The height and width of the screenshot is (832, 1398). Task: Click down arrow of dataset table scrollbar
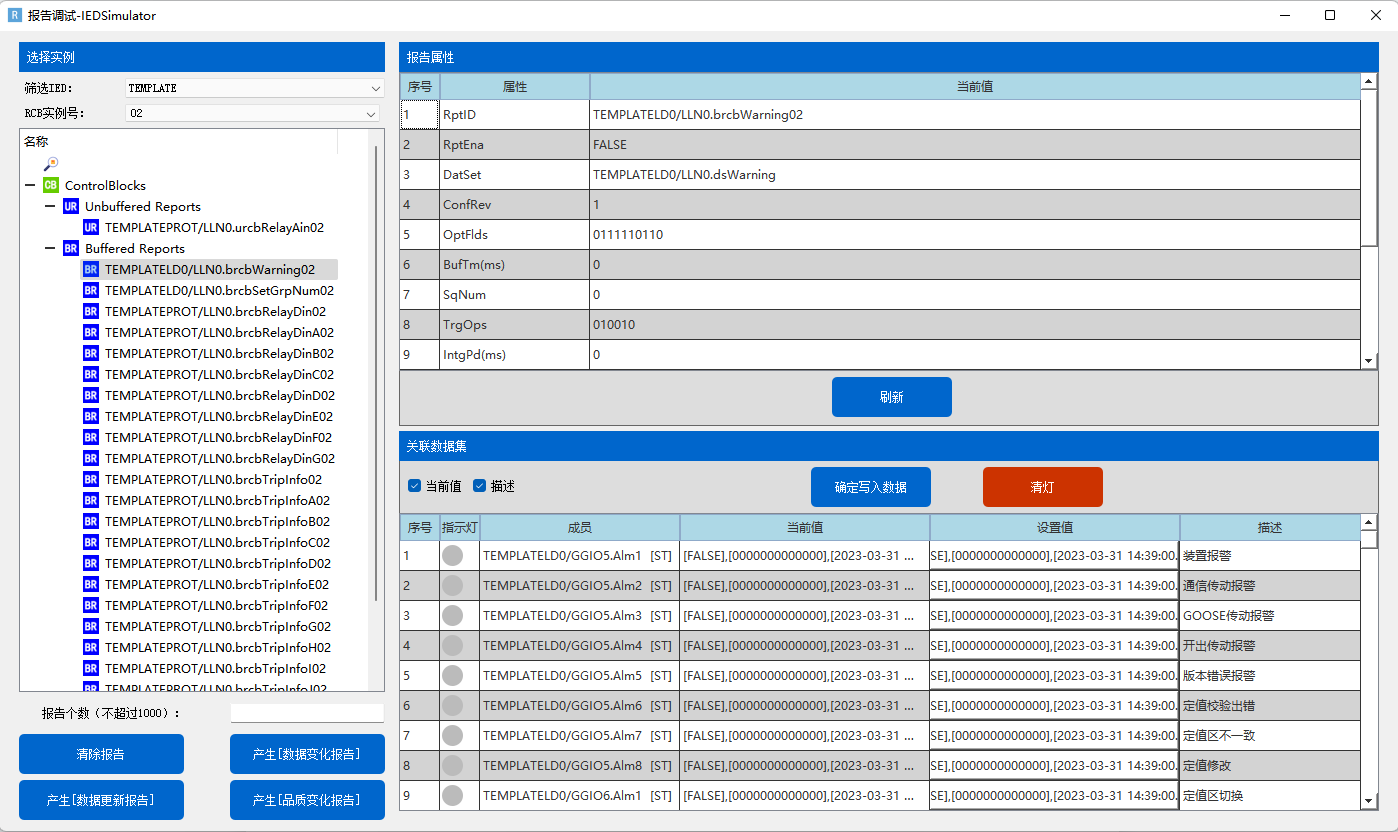click(x=1369, y=802)
